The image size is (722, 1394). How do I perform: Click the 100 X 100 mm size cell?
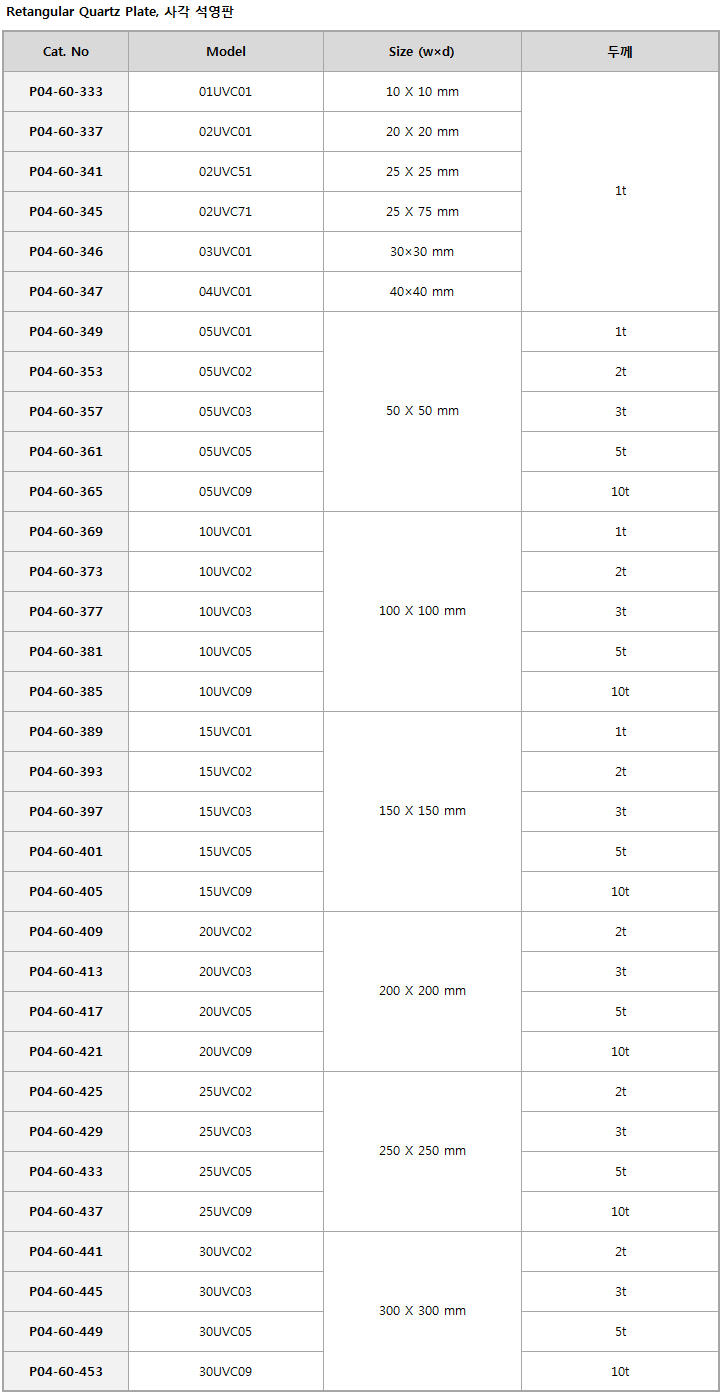pos(422,611)
